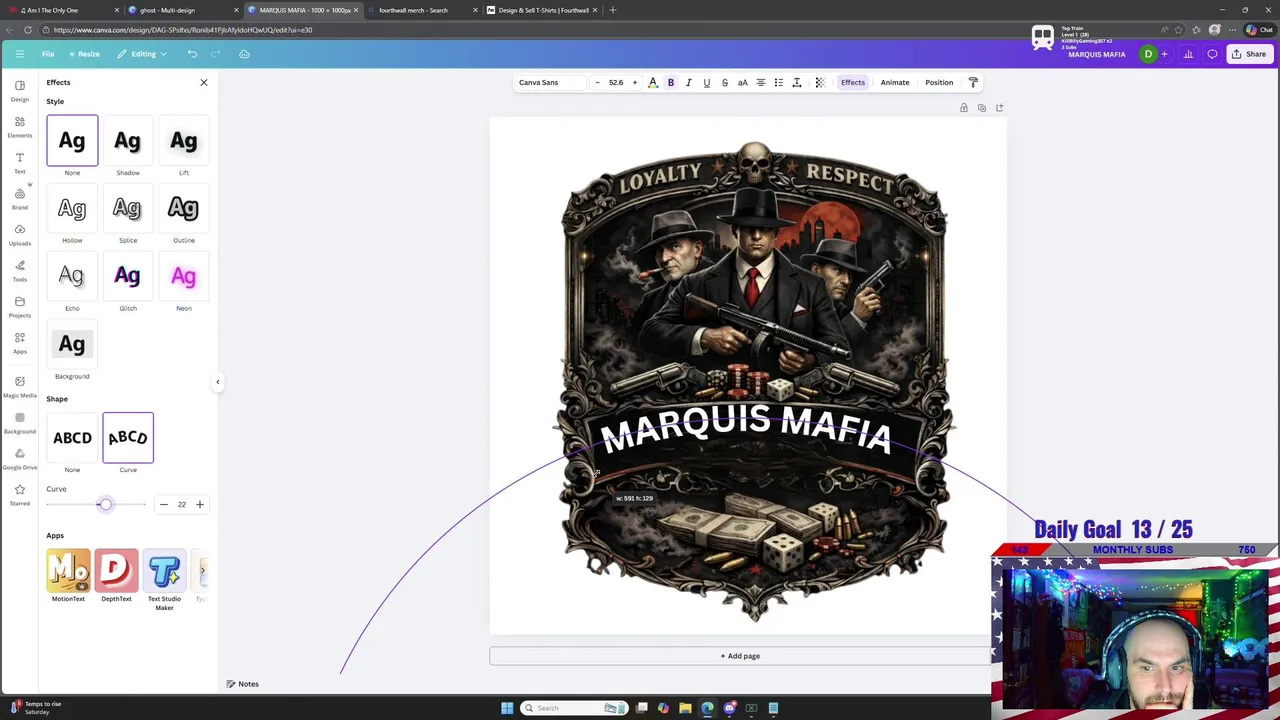This screenshot has height=720, width=1280.
Task: Decrease curve value with minus
Action: point(164,504)
